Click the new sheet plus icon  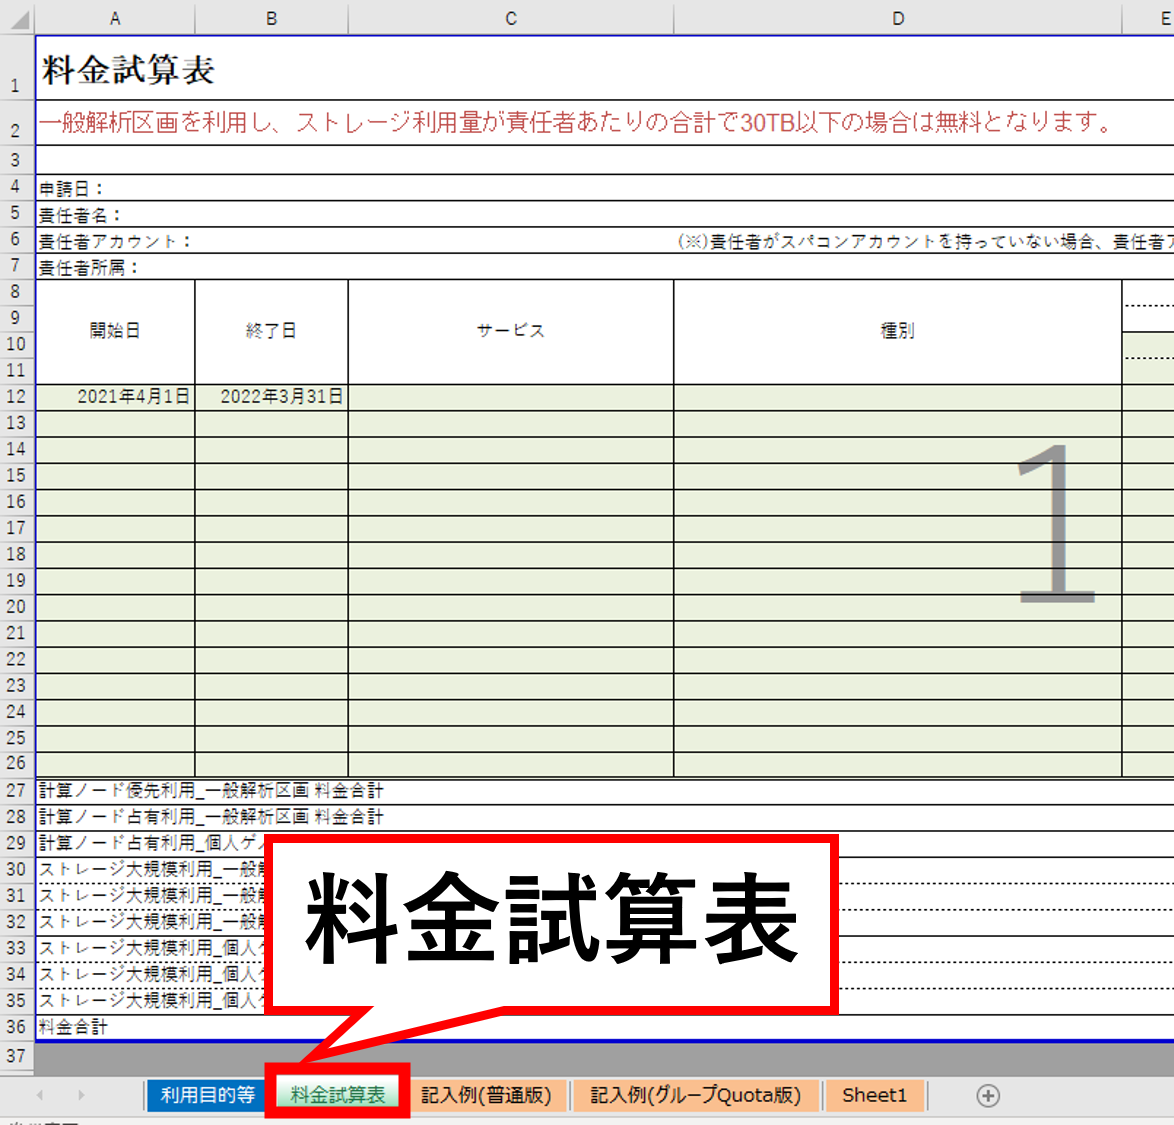click(987, 1096)
